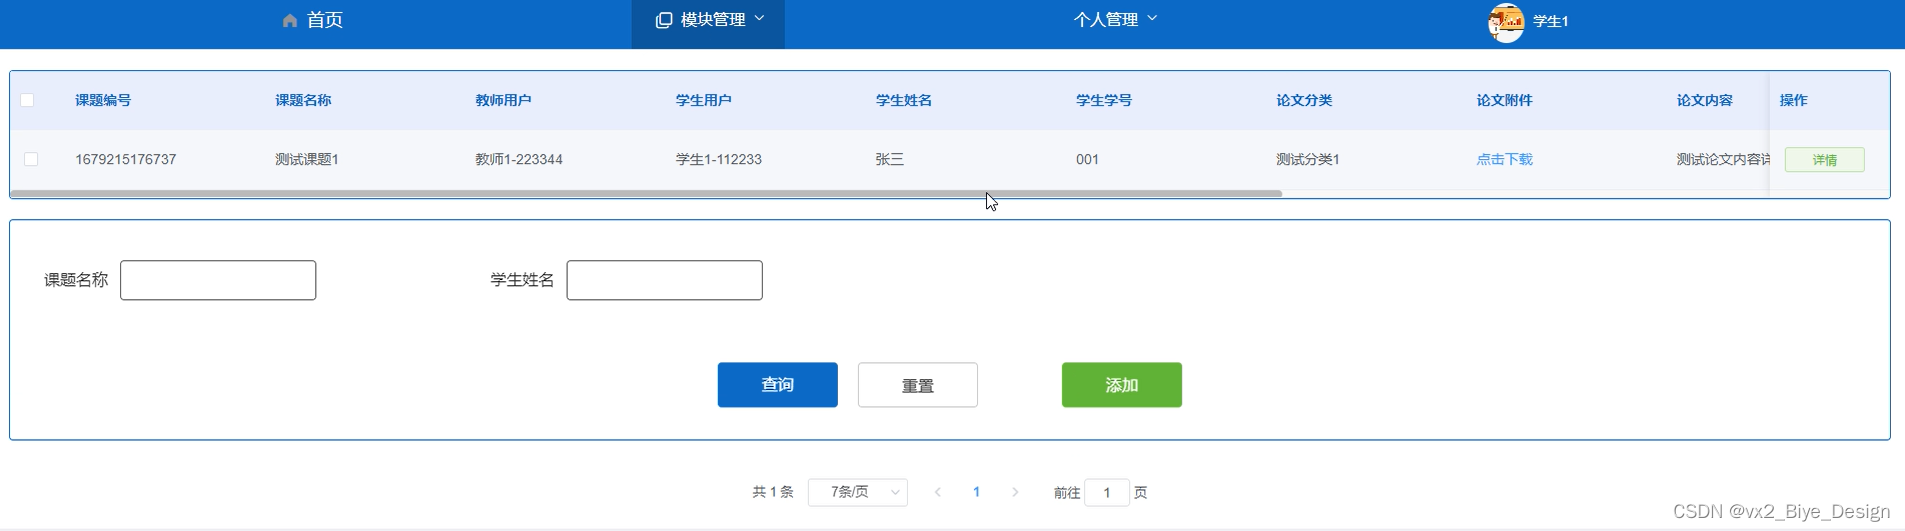Click the 论文分类 column header
Viewport: 1905px width, 531px height.
[x=1304, y=100]
